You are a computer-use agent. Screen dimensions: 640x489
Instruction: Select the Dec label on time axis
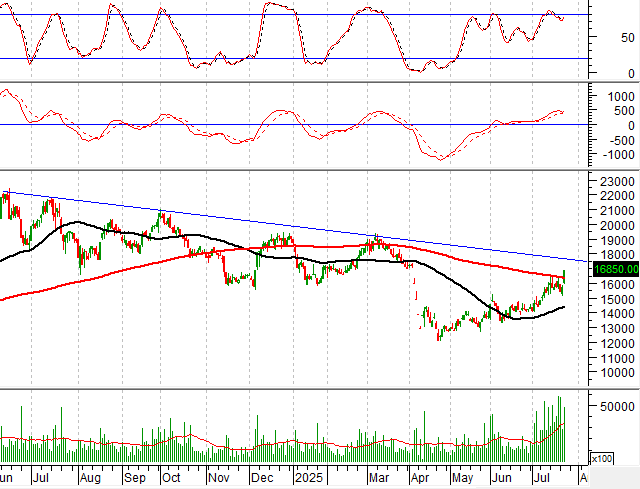(262, 479)
